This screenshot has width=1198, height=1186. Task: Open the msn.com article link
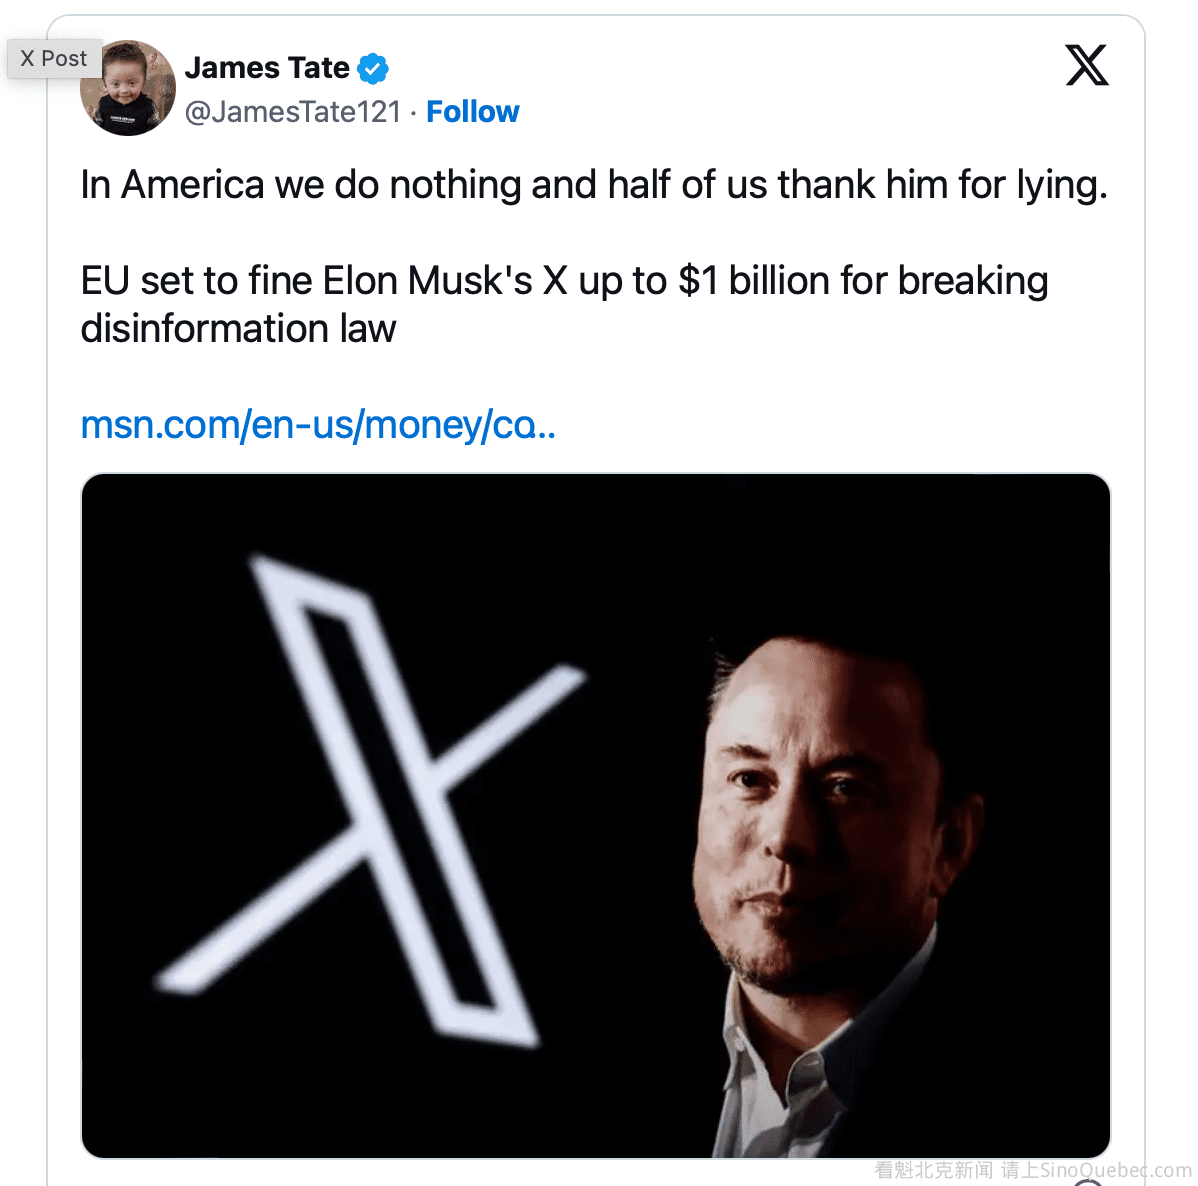click(318, 425)
